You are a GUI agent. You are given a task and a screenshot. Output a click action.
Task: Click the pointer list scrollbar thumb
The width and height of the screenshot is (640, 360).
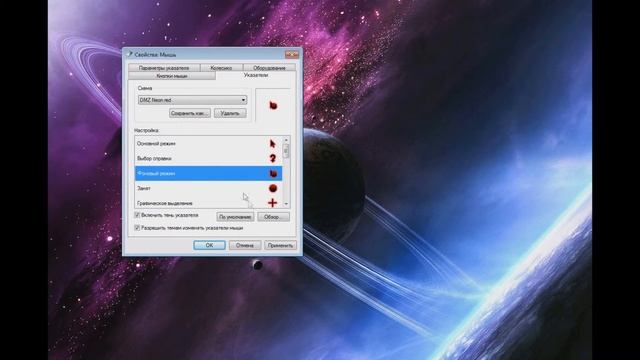[286, 151]
